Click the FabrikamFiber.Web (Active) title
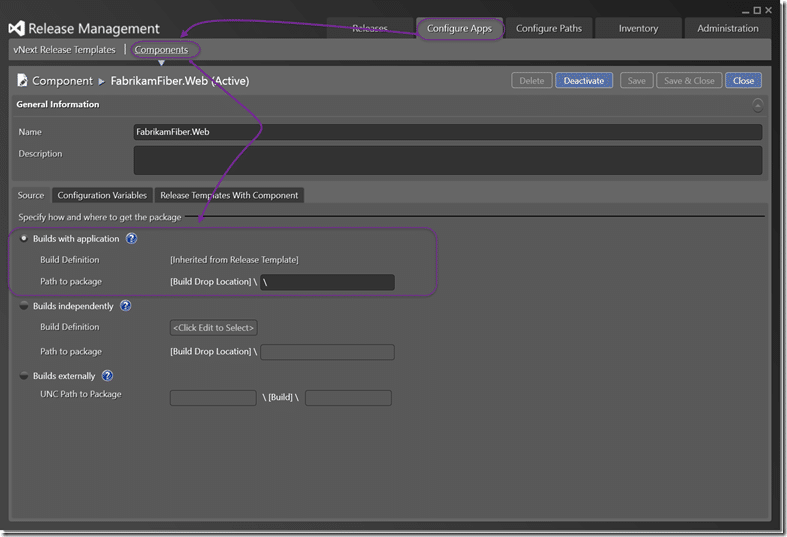Screen dimensions: 787x537 pyautogui.click(x=180, y=81)
